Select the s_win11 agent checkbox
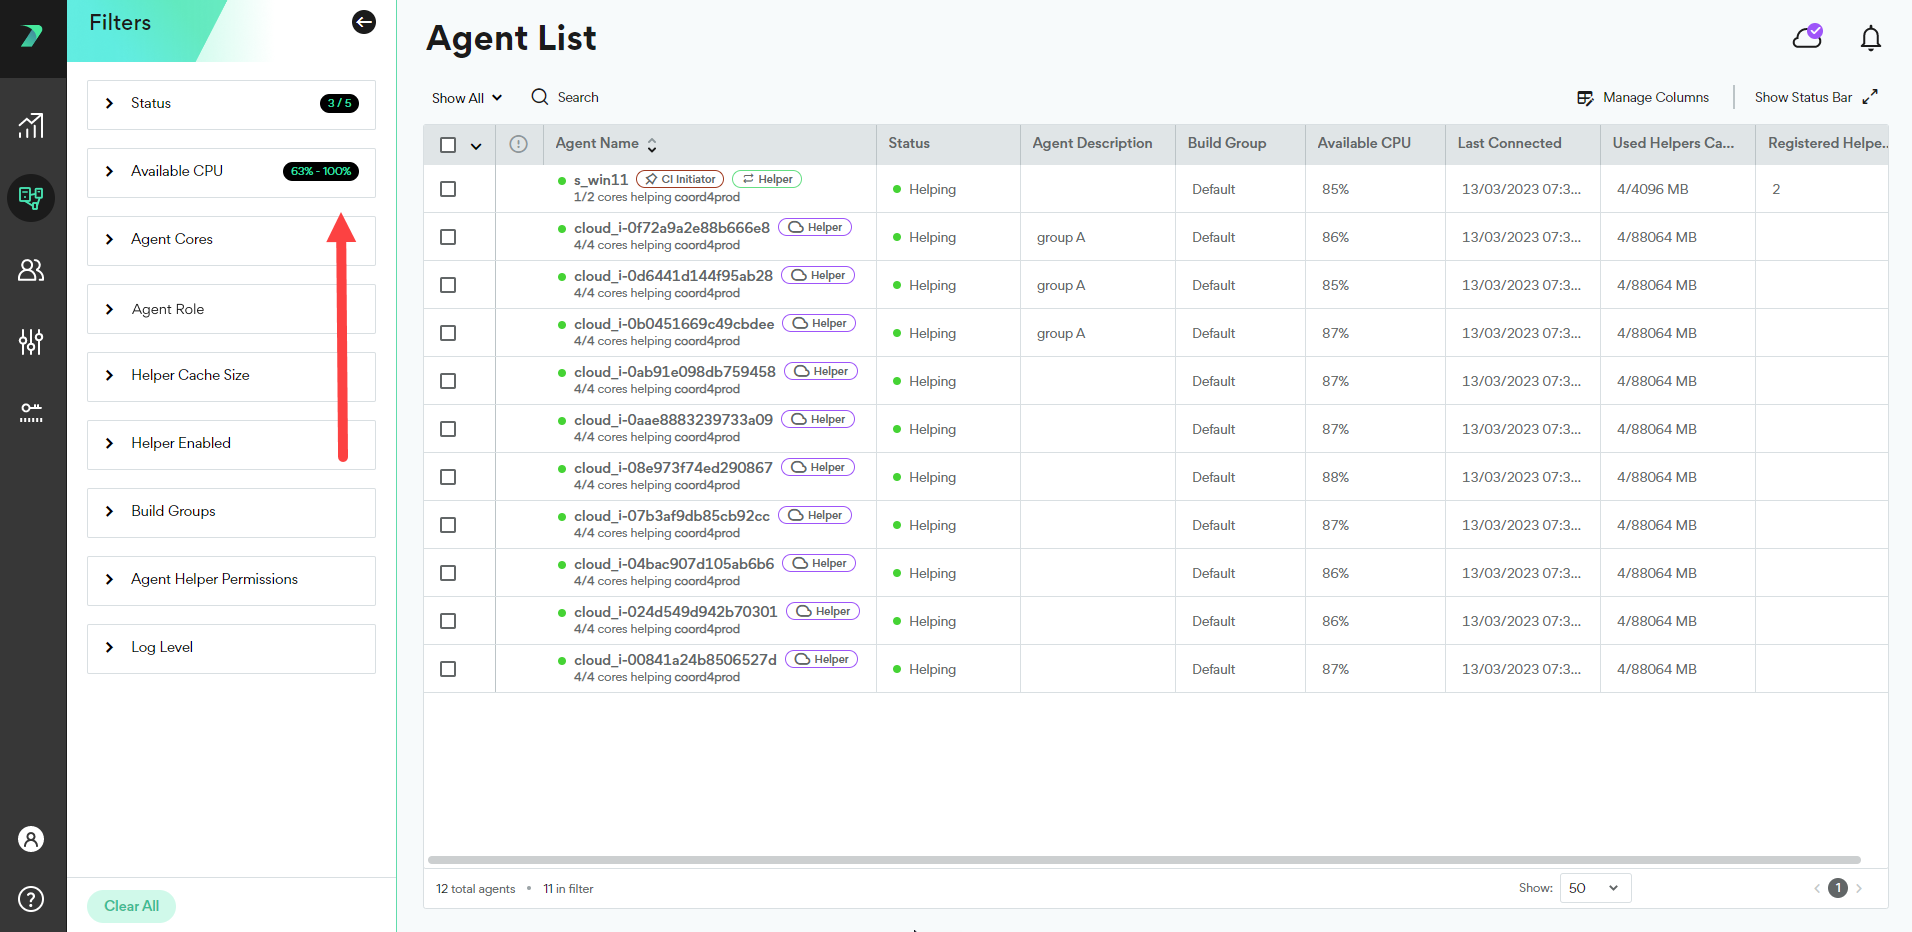1912x932 pixels. pos(448,189)
